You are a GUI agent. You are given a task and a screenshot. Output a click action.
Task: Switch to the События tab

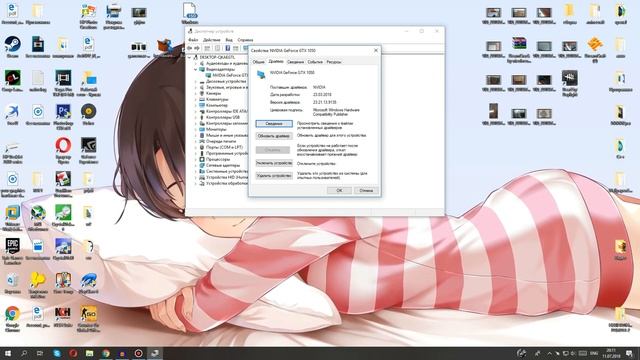315,62
